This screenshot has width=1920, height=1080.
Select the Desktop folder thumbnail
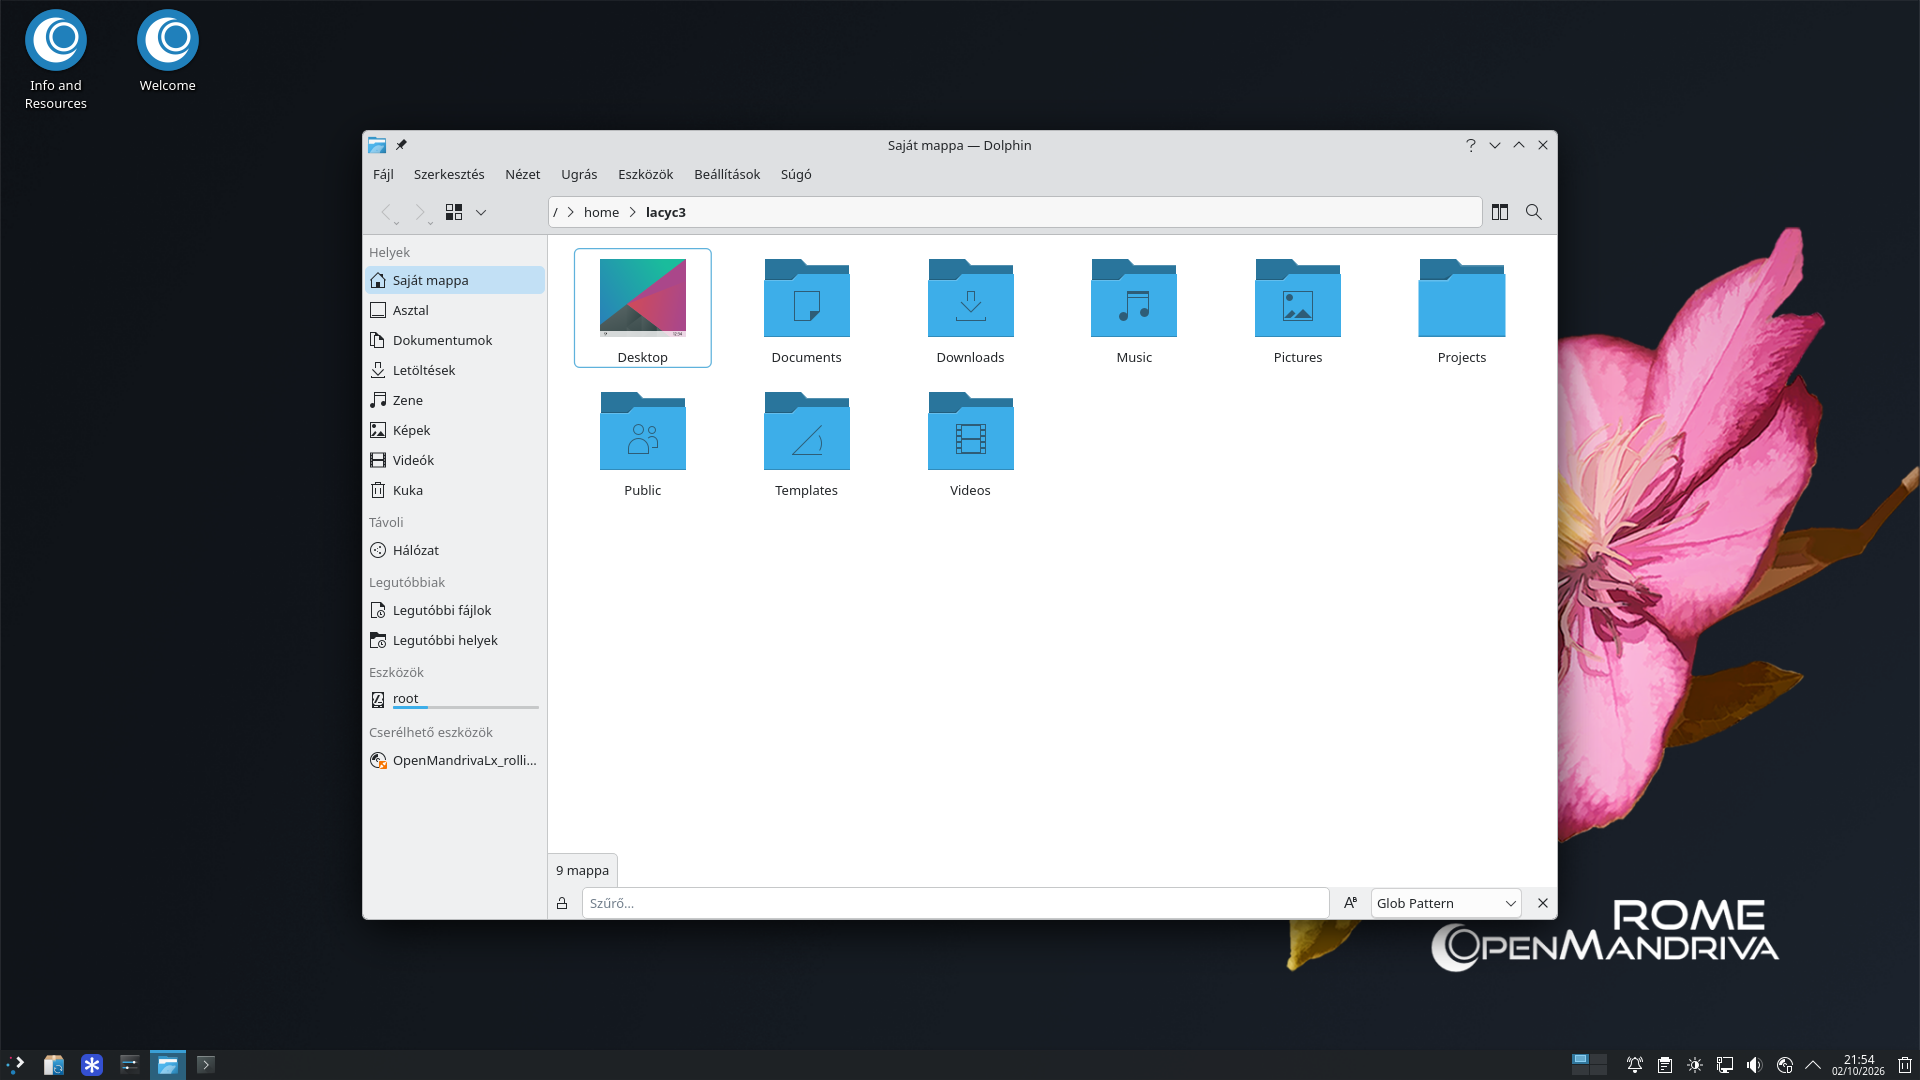tap(642, 298)
